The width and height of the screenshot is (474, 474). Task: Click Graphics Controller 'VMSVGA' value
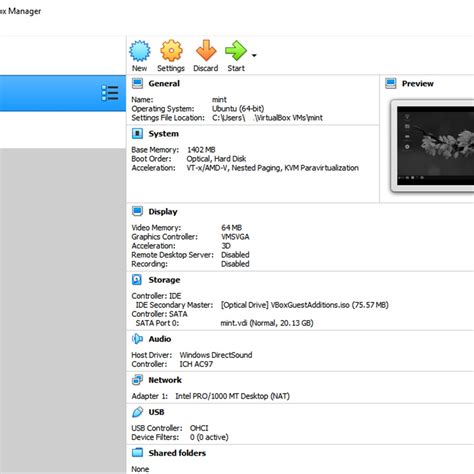pos(235,237)
